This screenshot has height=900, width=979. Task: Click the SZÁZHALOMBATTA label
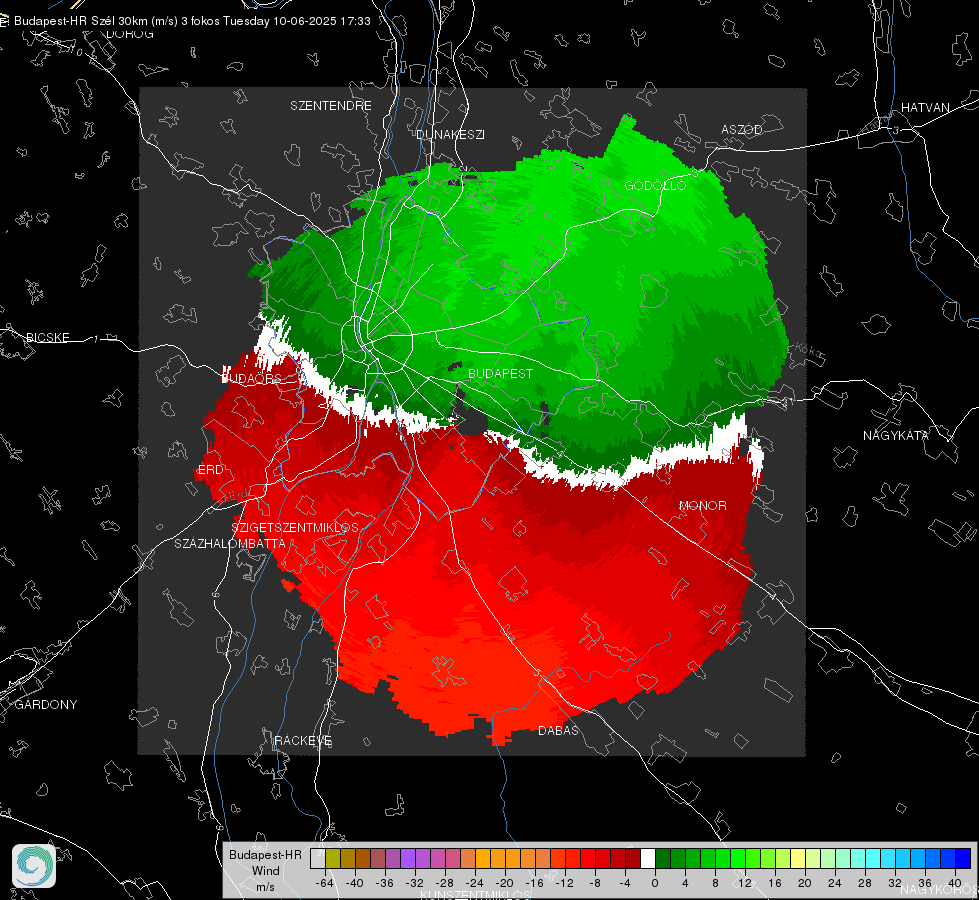[x=230, y=543]
